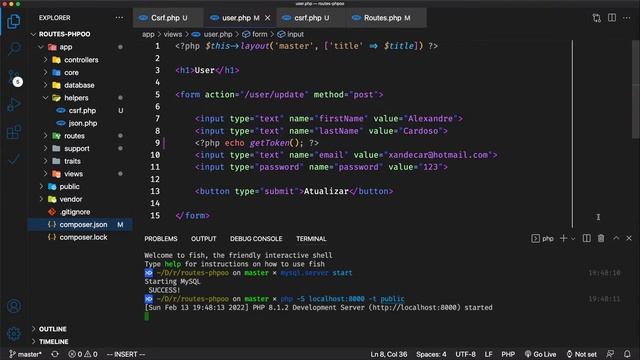Screen dimensions: 640x360
Task: Maximize the panel with the up chevron
Action: coord(616,238)
